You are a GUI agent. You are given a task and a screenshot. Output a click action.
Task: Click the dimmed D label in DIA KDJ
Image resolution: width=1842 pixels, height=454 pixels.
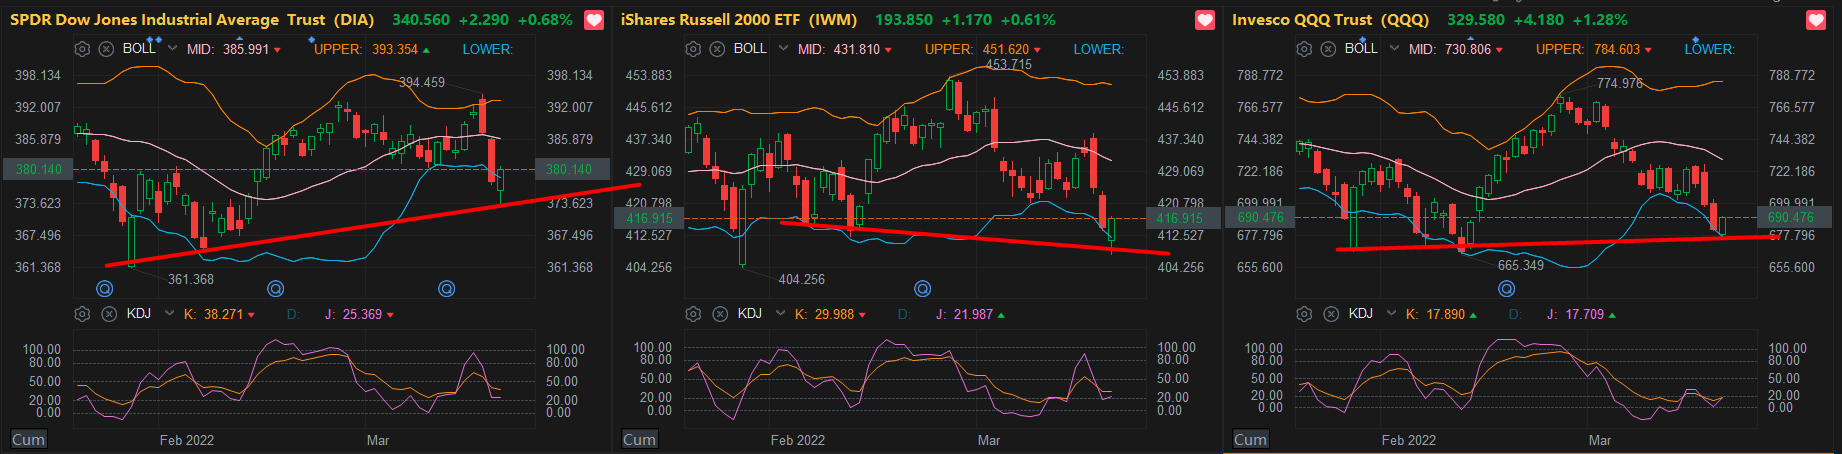293,314
